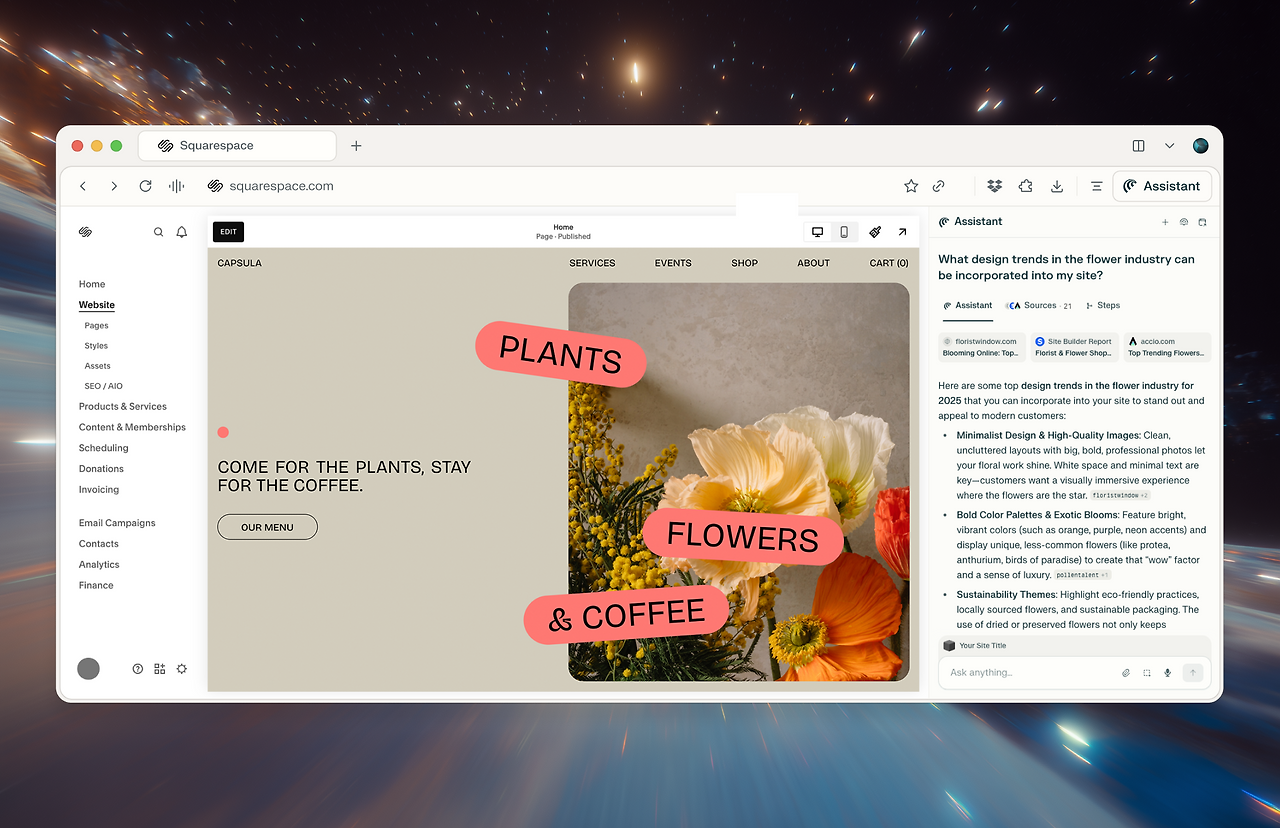Open the tab overview dropdown chevron
Image resolution: width=1280 pixels, height=828 pixels.
tap(1169, 145)
